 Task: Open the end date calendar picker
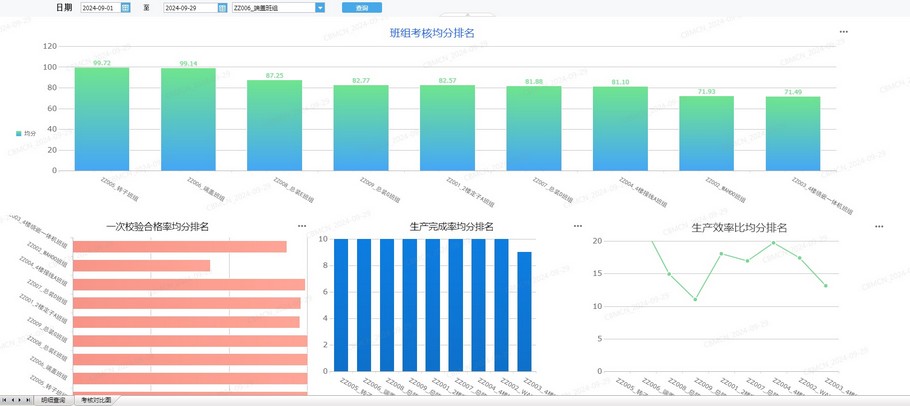(222, 7)
